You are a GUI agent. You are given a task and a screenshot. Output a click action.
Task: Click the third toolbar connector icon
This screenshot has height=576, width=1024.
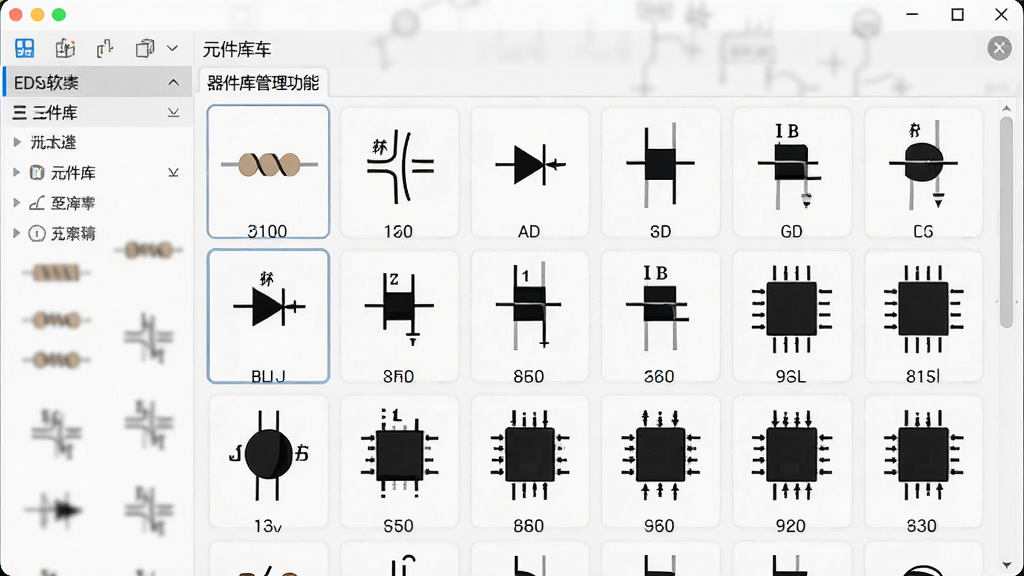(x=104, y=48)
